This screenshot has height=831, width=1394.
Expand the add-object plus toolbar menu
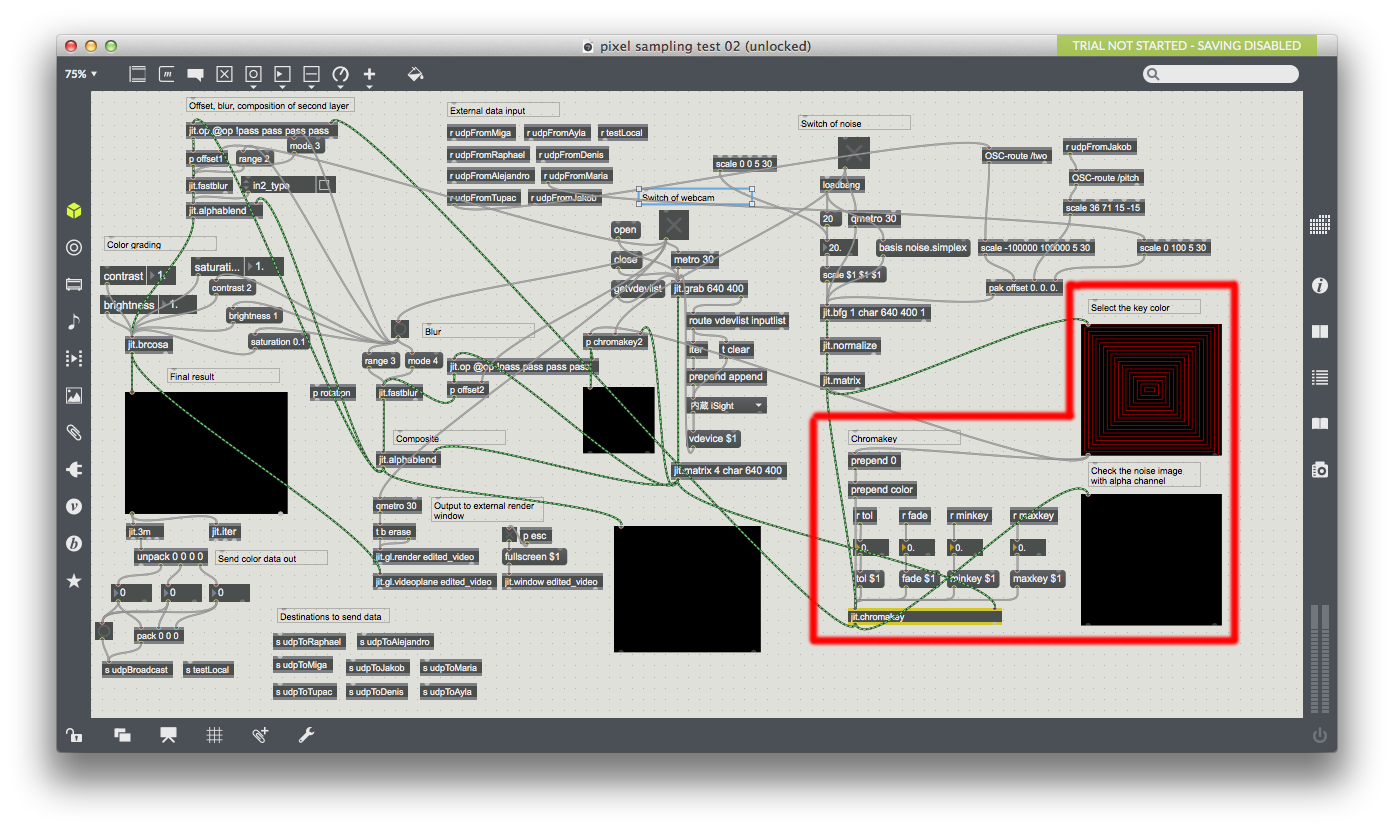[x=369, y=74]
